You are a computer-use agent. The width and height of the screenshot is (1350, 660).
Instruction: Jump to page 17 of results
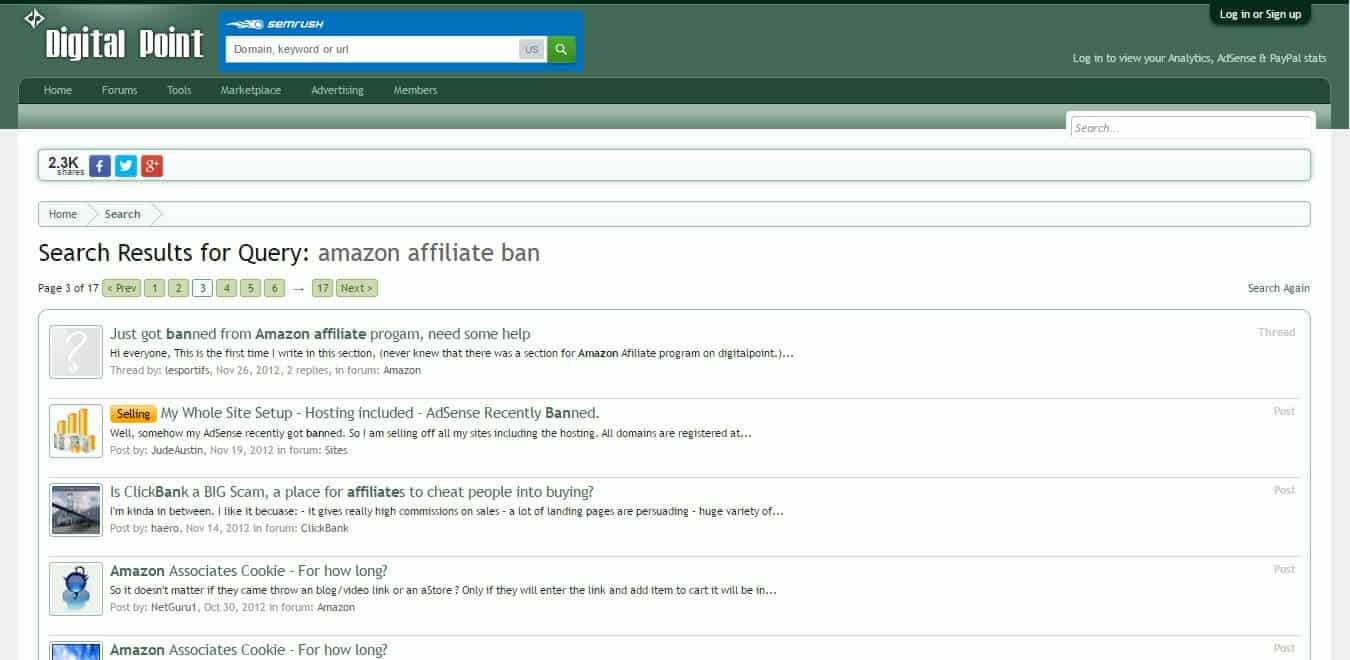[x=322, y=288]
